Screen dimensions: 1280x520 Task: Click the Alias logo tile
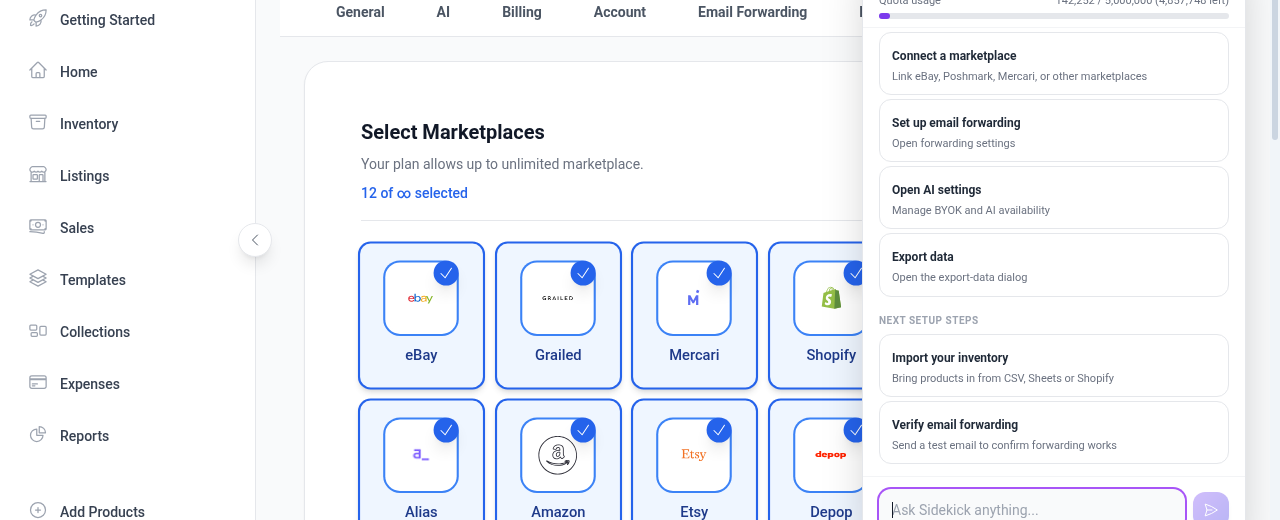point(421,455)
